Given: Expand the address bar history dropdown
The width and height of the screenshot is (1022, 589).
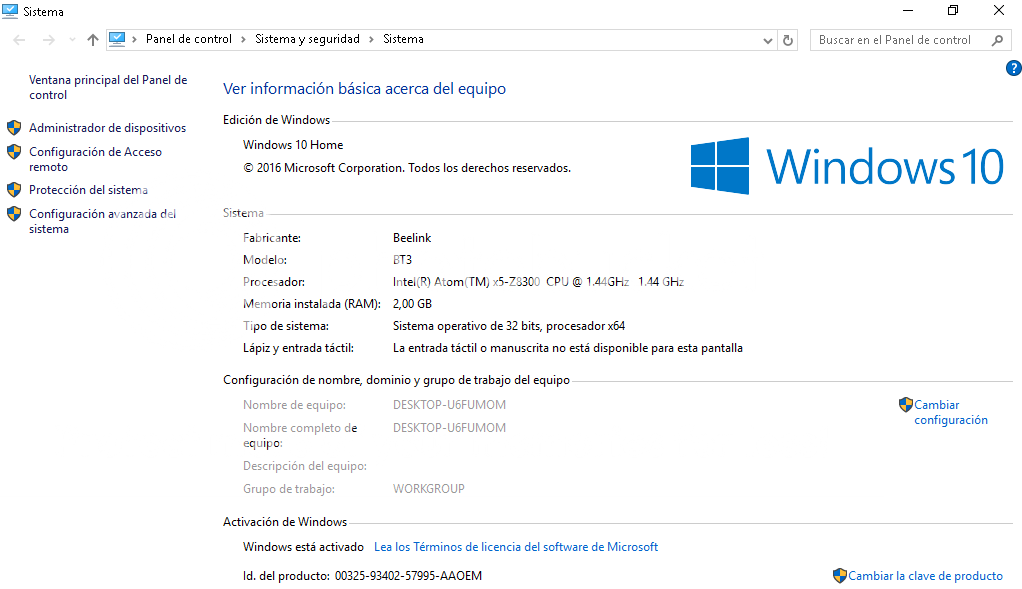Looking at the screenshot, I should point(768,40).
